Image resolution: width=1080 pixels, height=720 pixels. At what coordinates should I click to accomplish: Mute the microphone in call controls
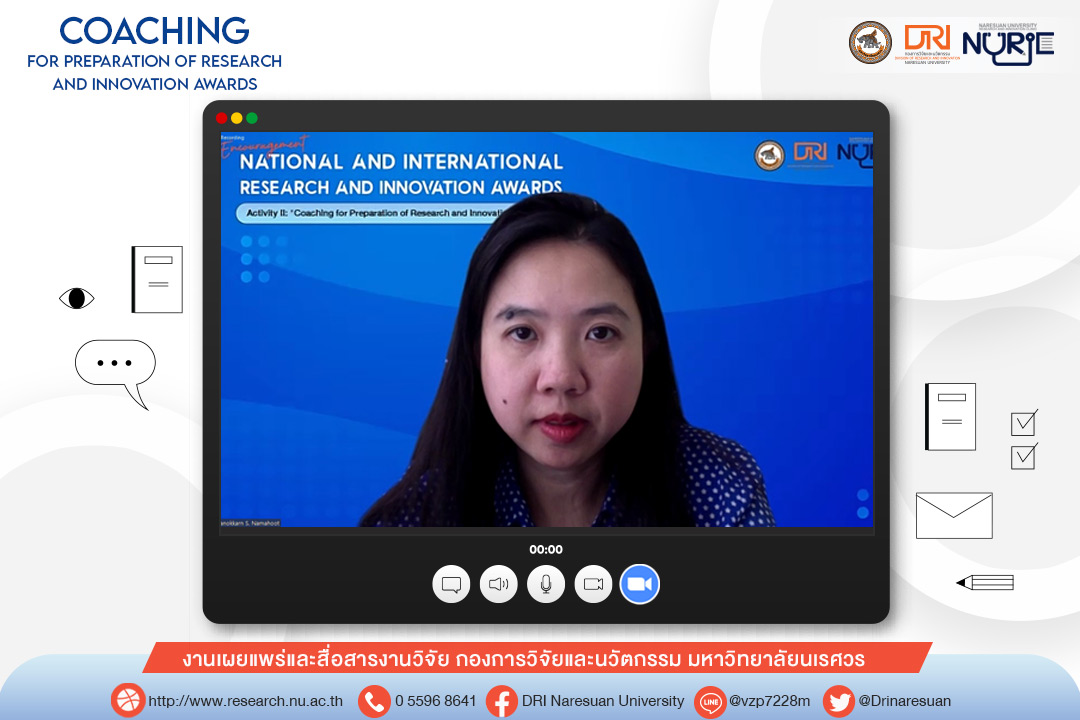546,584
